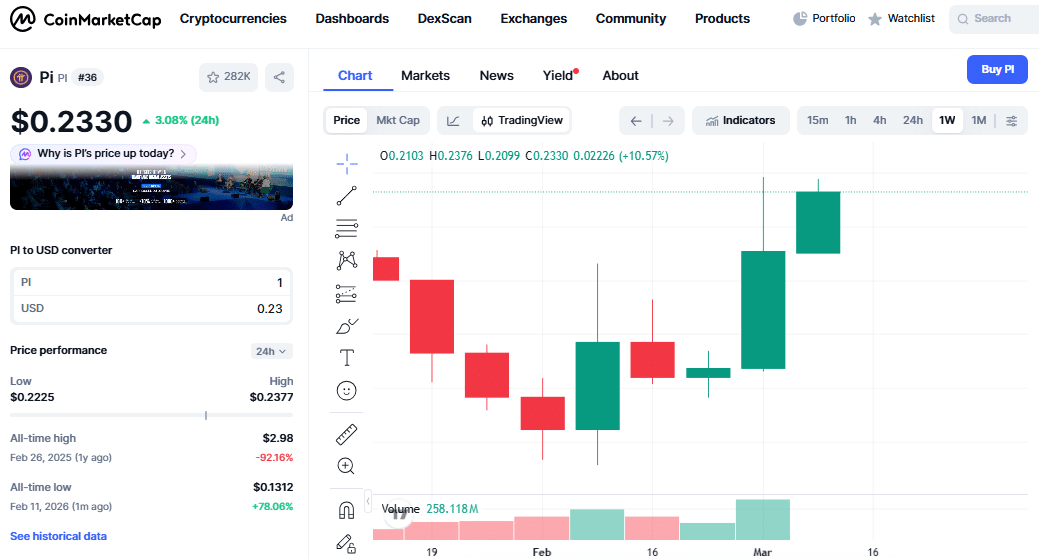This screenshot has height=559, width=1039.
Task: Set the interval to 15m
Action: (817, 121)
